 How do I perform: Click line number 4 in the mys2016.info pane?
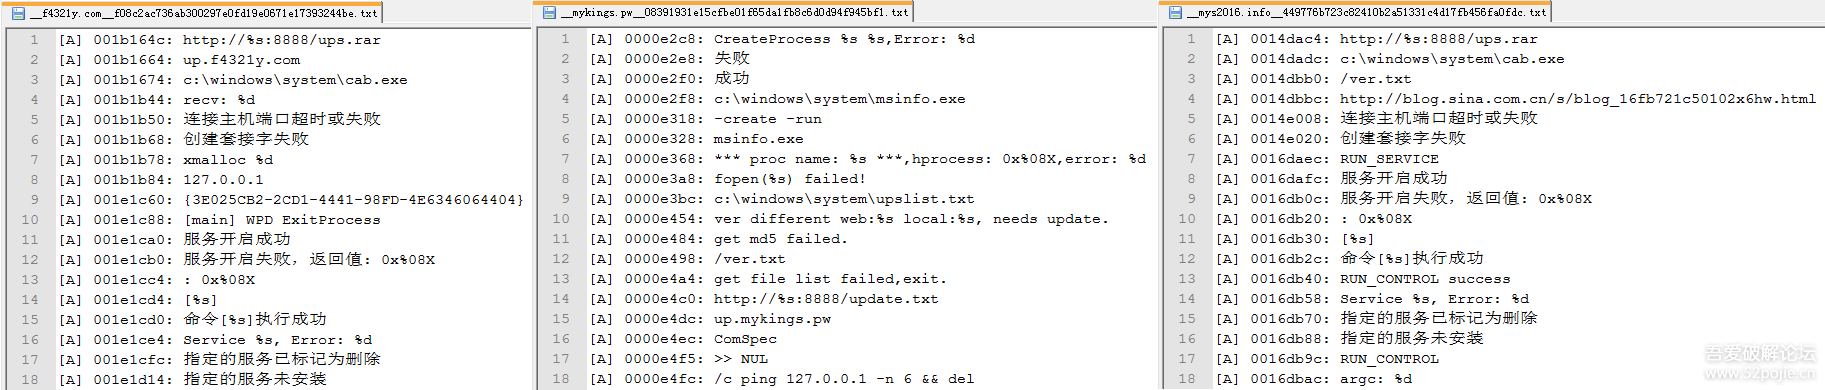(1191, 99)
